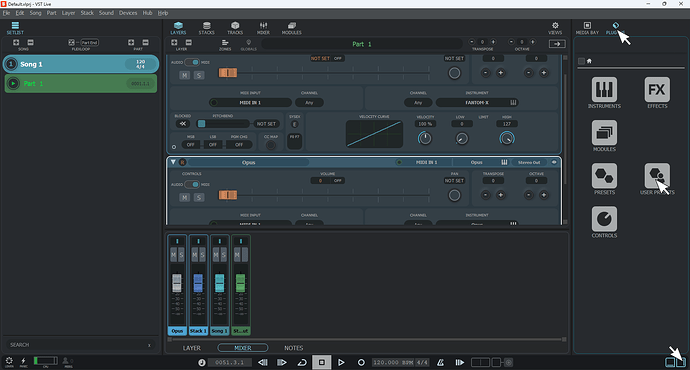690x370 pixels.
Task: Select Part 1 in the setlist
Action: click(81, 84)
